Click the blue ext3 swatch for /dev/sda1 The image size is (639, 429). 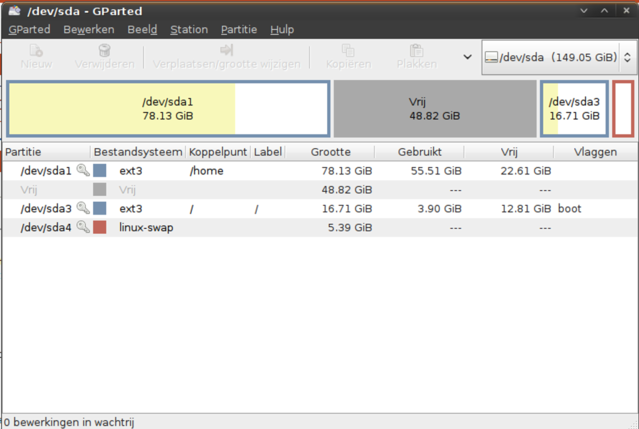(100, 171)
